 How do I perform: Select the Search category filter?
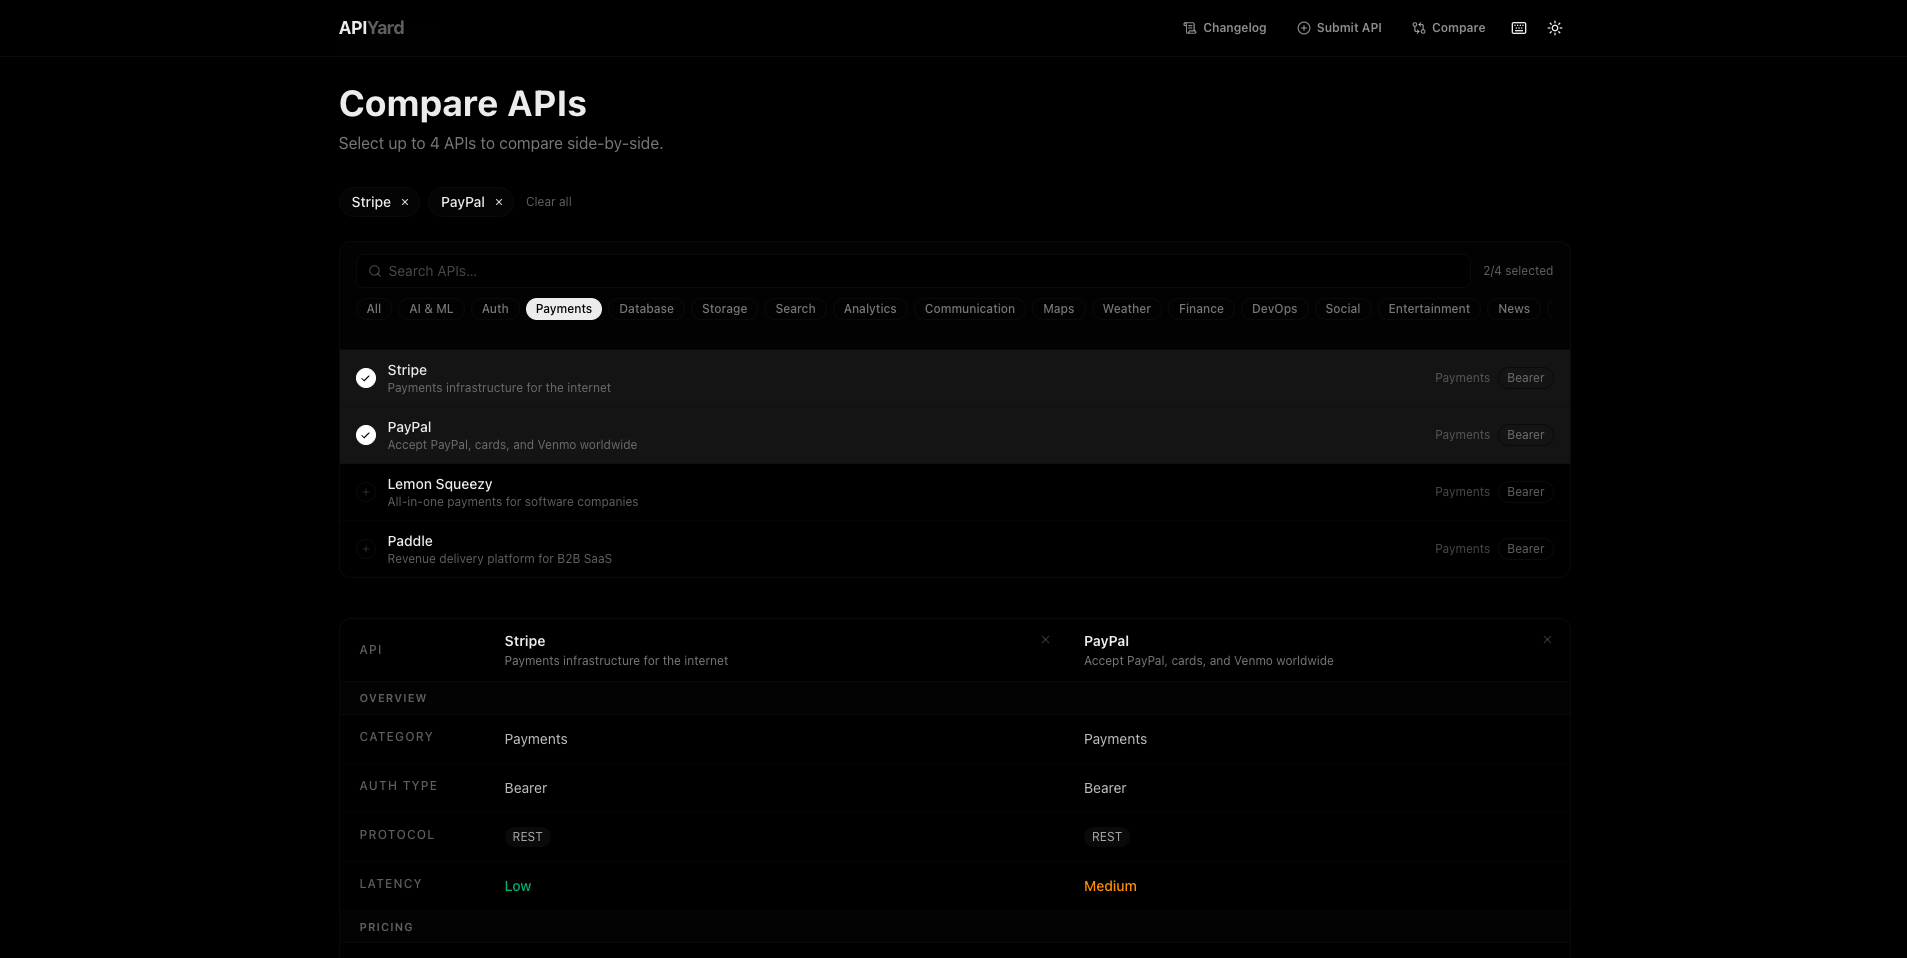pos(796,309)
